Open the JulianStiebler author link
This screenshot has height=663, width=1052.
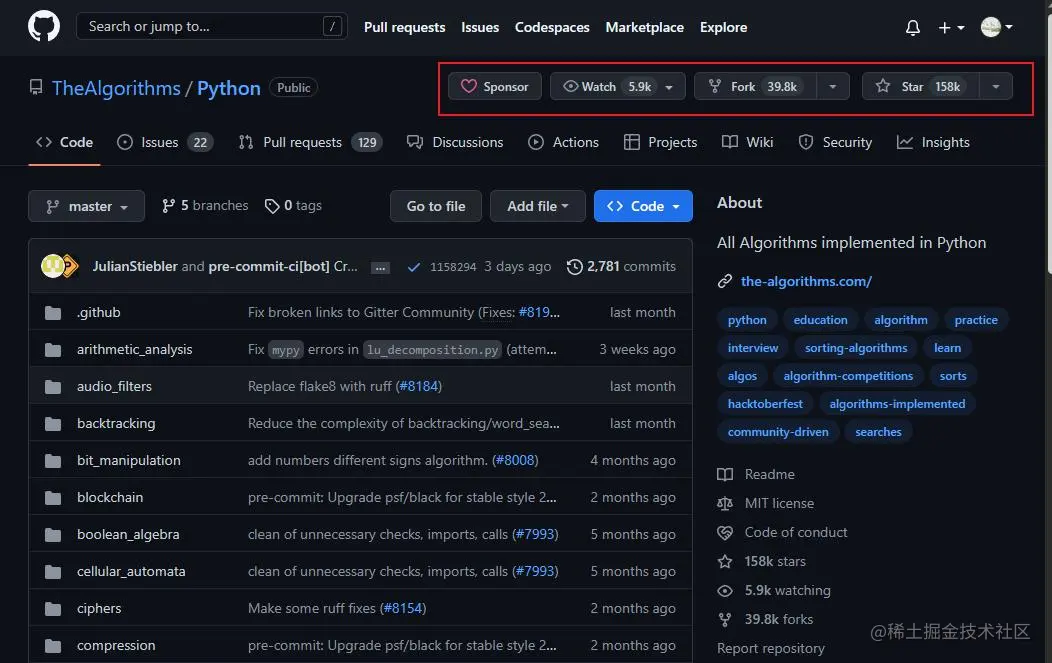[x=135, y=266]
